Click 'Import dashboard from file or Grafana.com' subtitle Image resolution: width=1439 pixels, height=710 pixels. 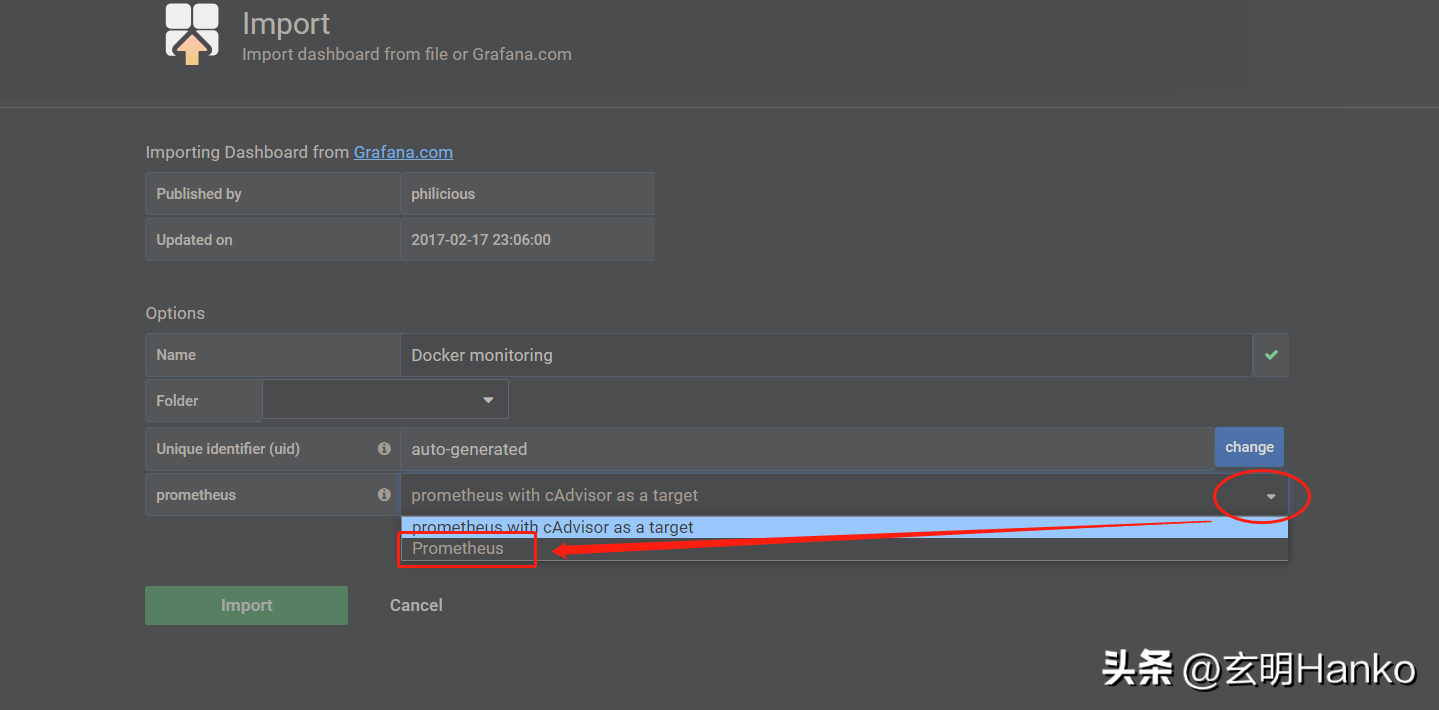tap(407, 54)
